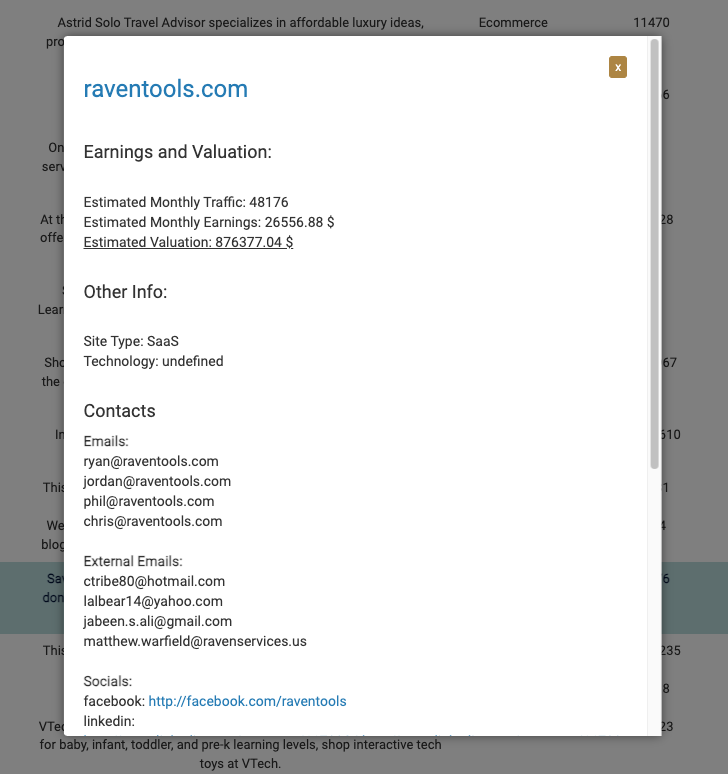
Task: Click the phil@raventools.com email
Action: (x=149, y=501)
